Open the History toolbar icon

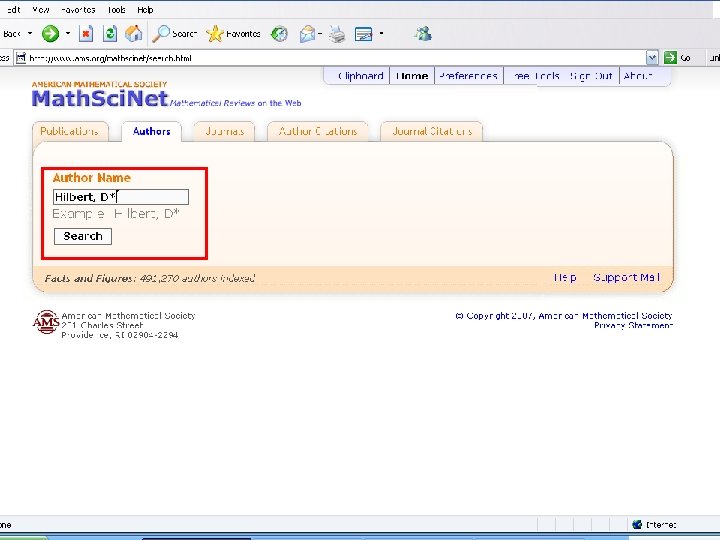pyautogui.click(x=279, y=34)
